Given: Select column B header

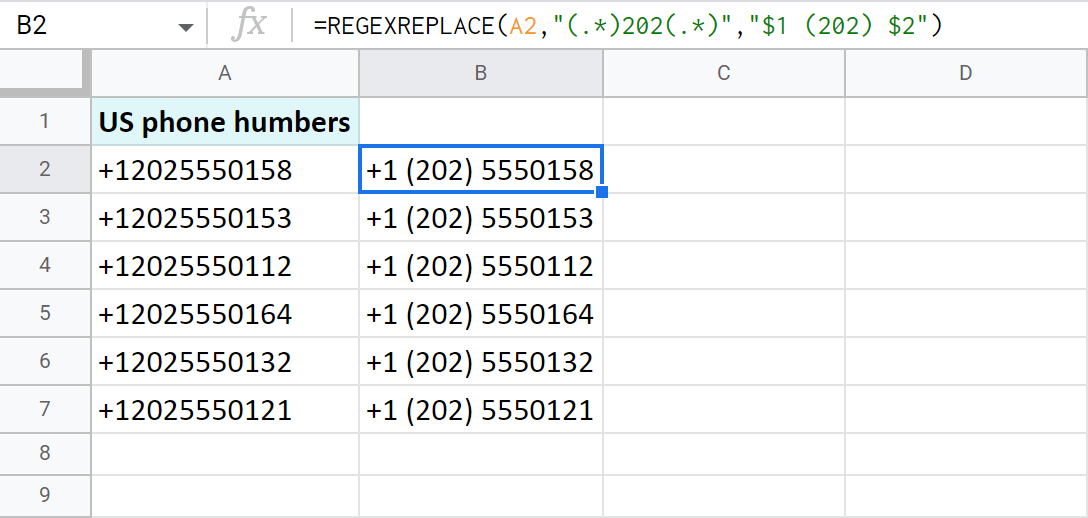Looking at the screenshot, I should point(481,73).
